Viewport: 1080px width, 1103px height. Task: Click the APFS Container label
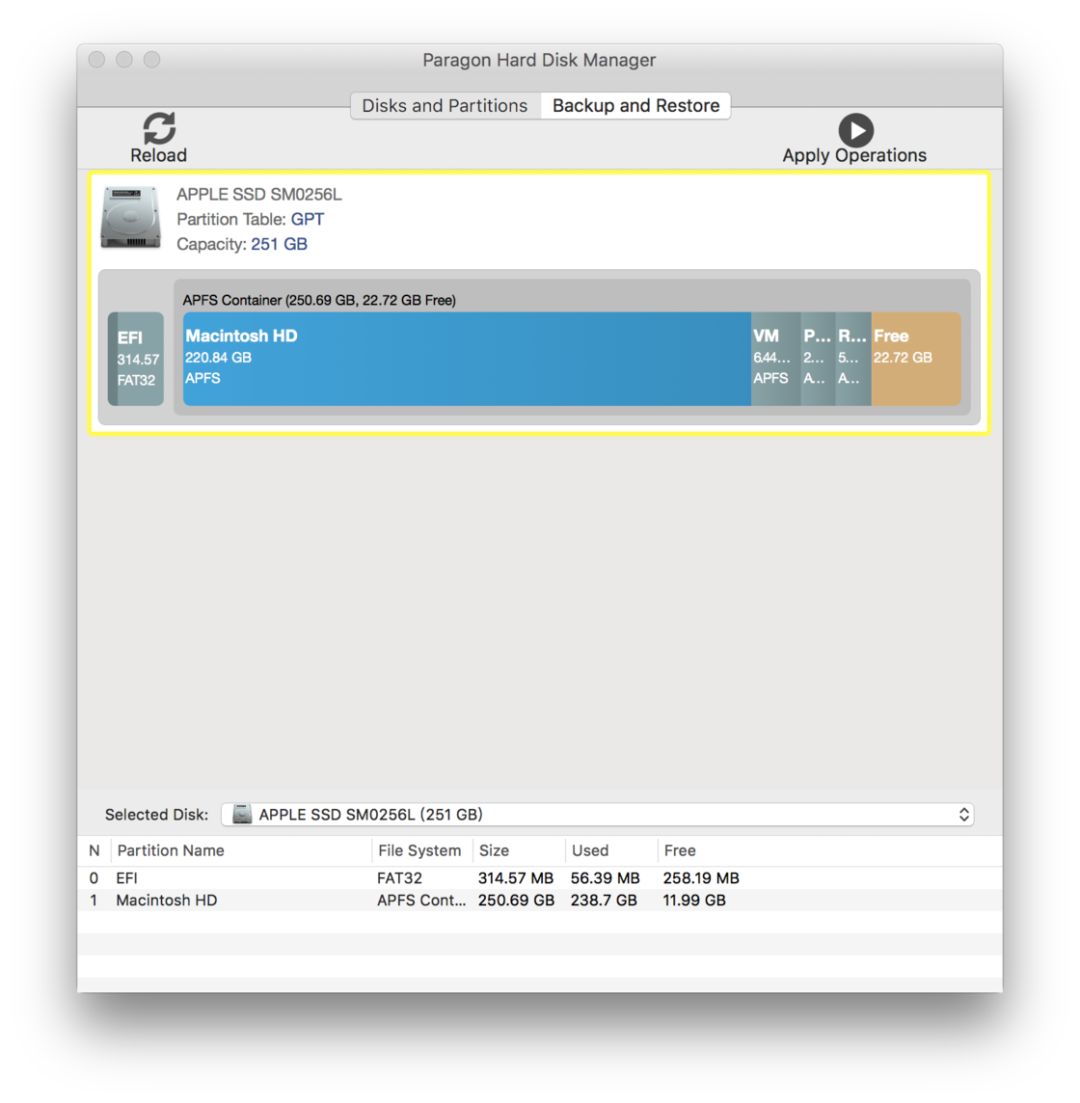pos(319,300)
